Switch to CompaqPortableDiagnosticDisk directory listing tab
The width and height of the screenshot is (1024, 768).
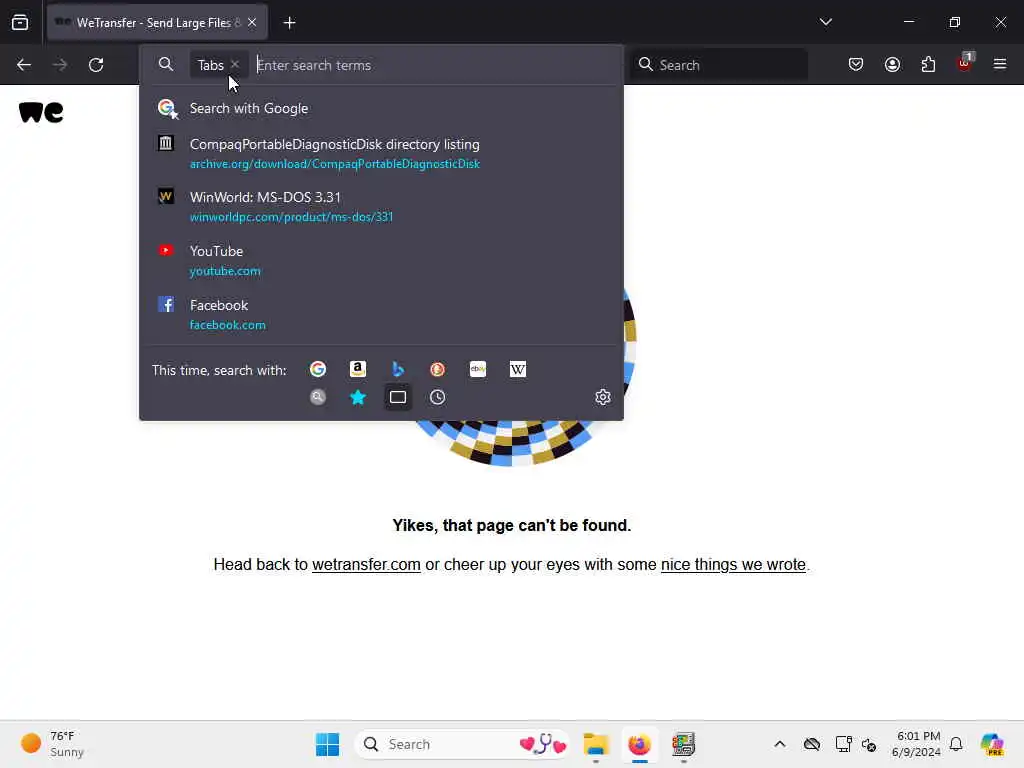click(381, 153)
